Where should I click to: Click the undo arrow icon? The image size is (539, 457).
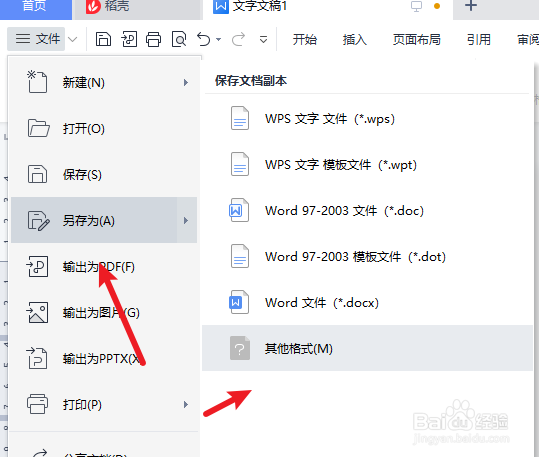(x=204, y=39)
